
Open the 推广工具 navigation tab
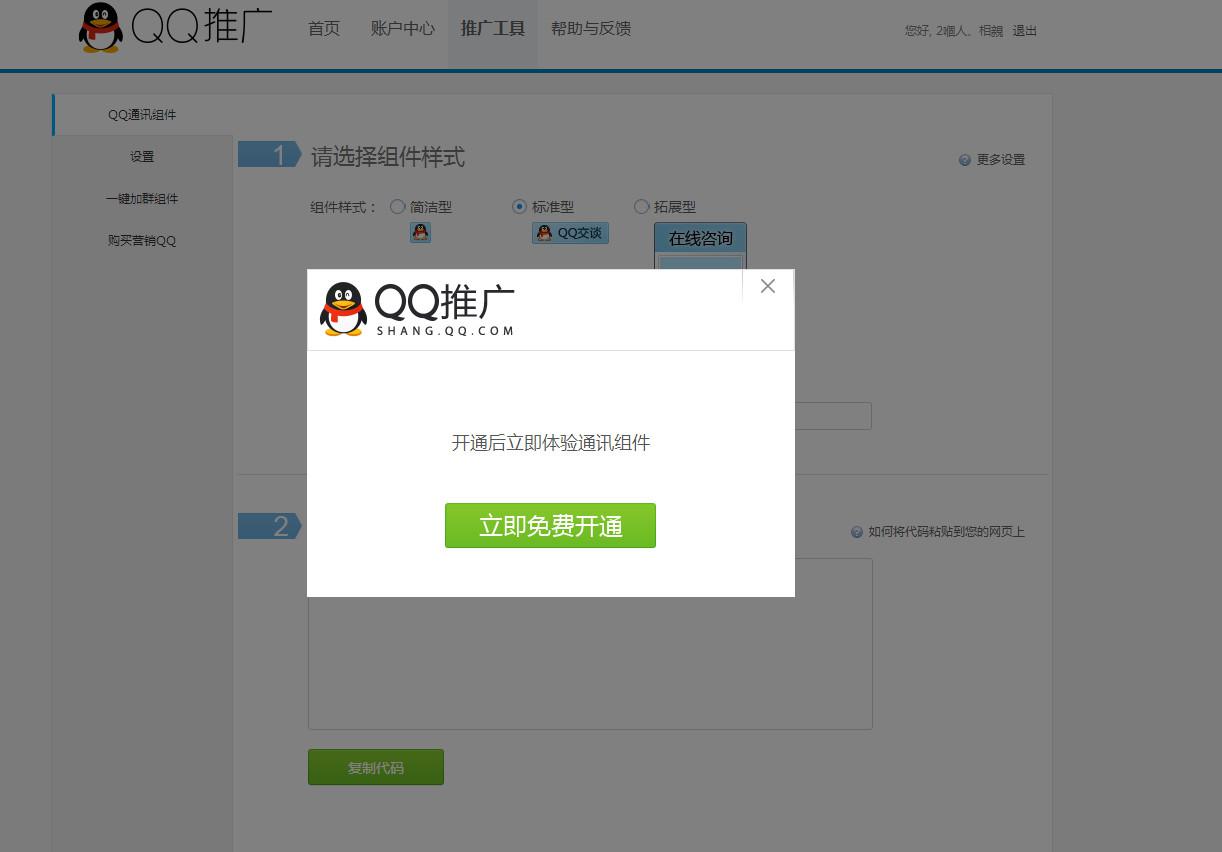point(492,29)
